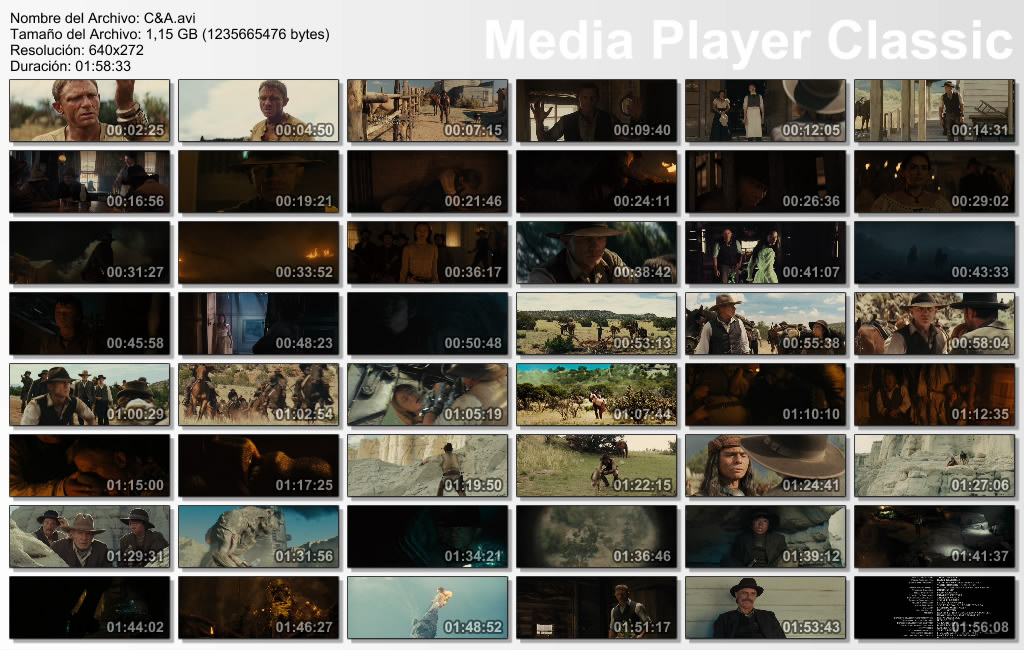Select the thumbnail marked 01:46:27

[x=259, y=608]
